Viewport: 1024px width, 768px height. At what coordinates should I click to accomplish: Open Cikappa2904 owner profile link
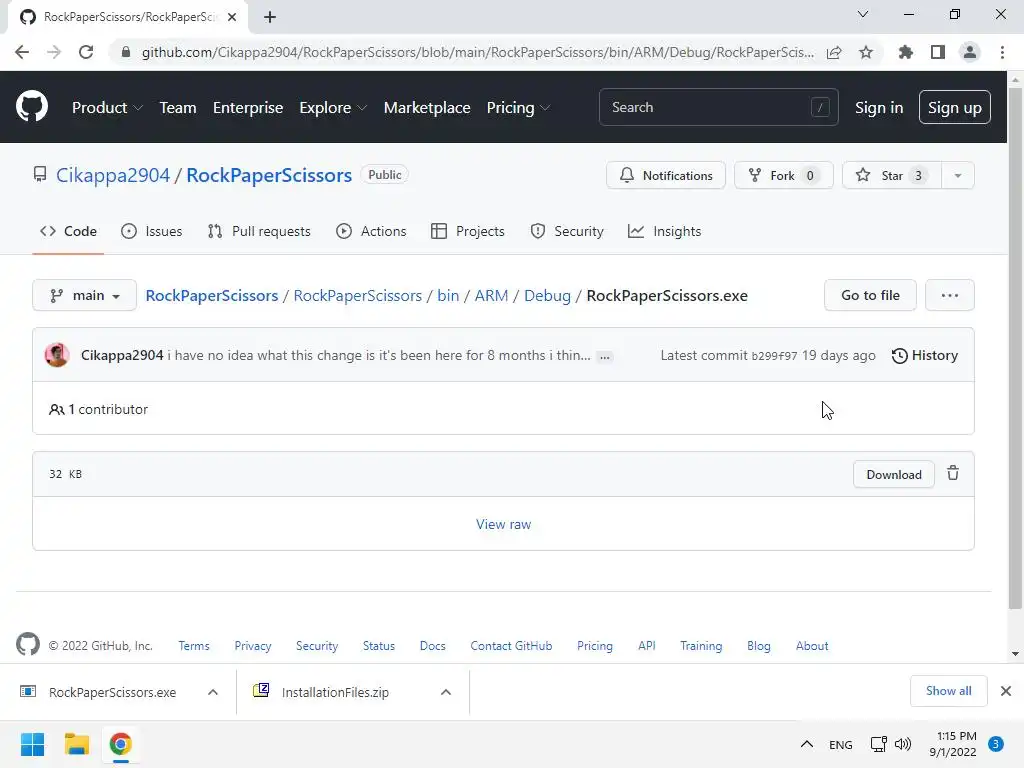coord(112,175)
